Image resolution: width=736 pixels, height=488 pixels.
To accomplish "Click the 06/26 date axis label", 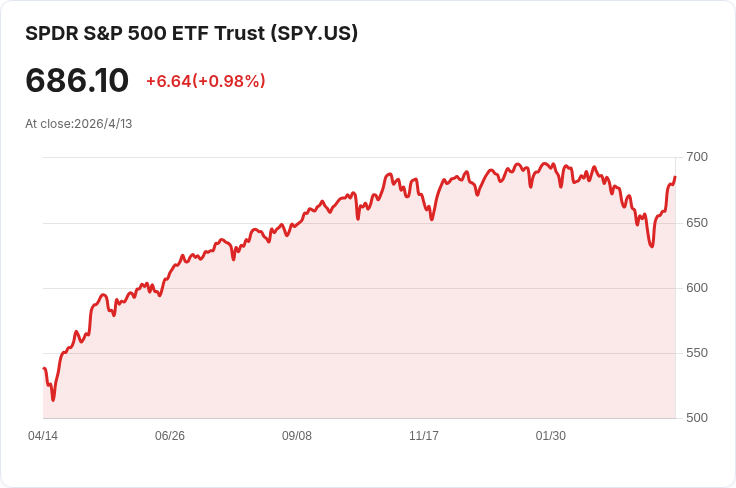I will coord(169,436).
